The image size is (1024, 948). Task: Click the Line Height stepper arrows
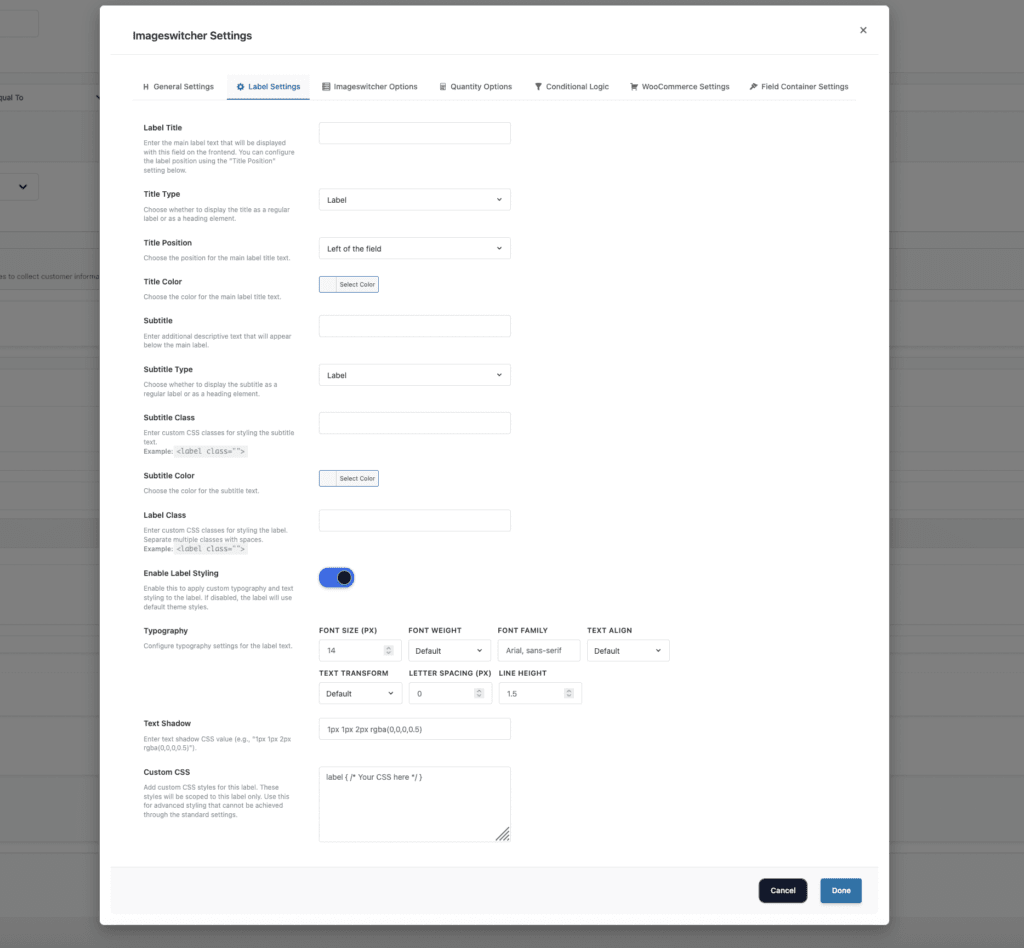coord(569,693)
